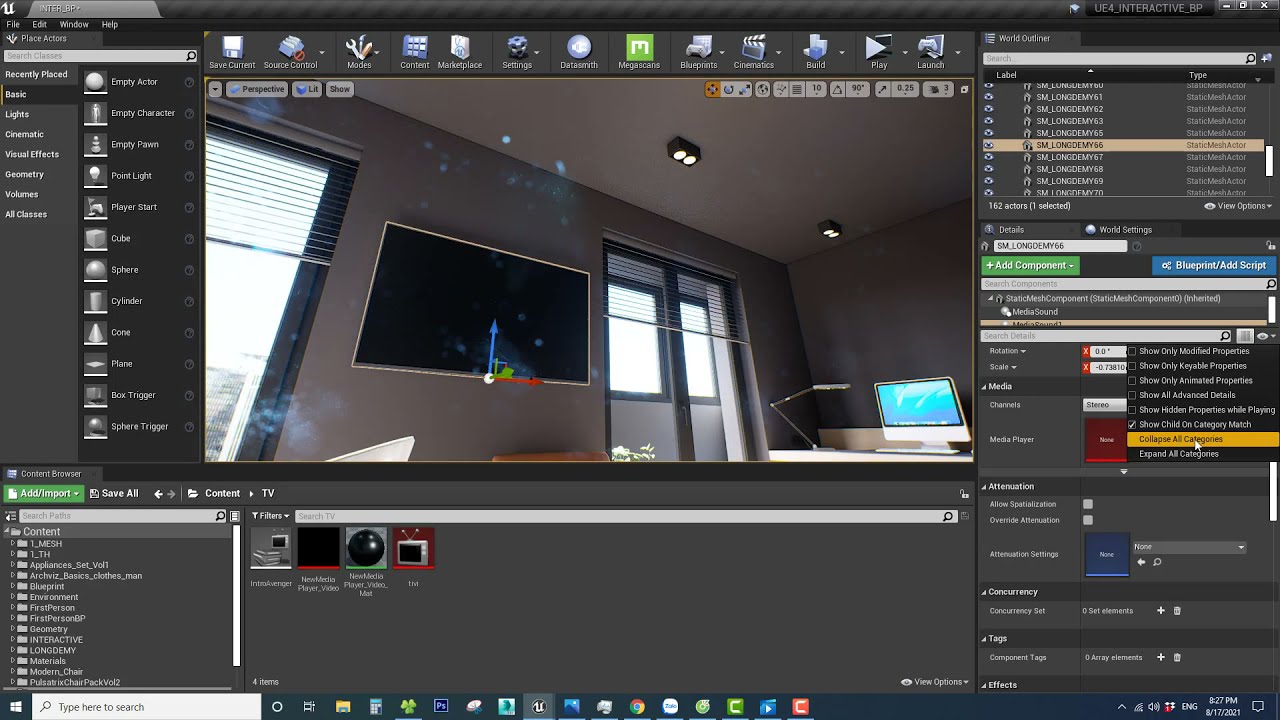
Task: Open the viewport options dropdown arrow
Action: pos(215,89)
